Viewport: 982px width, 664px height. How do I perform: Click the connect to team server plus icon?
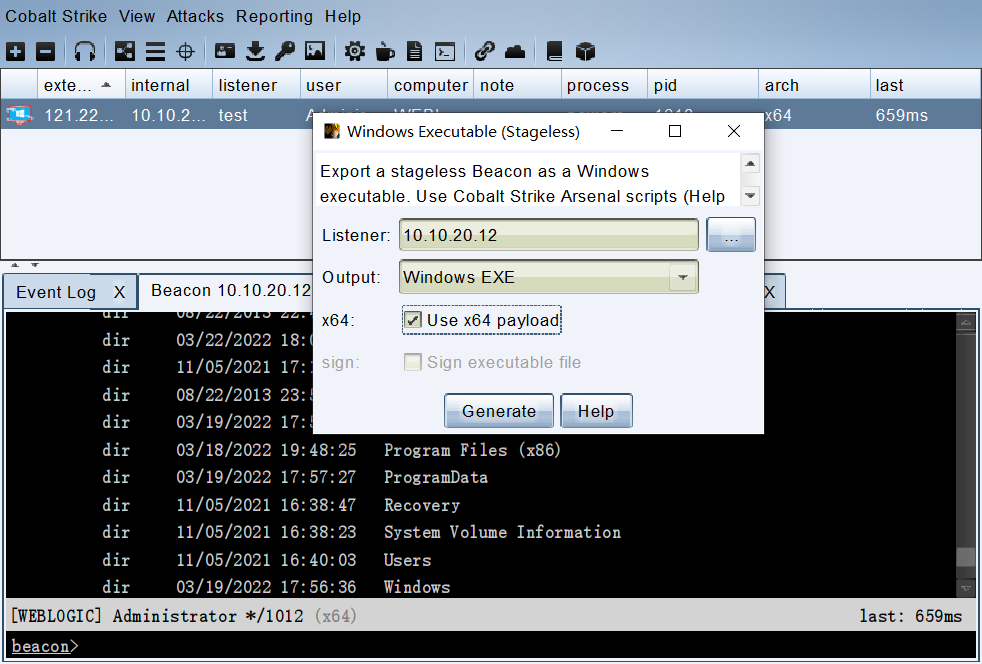click(16, 51)
